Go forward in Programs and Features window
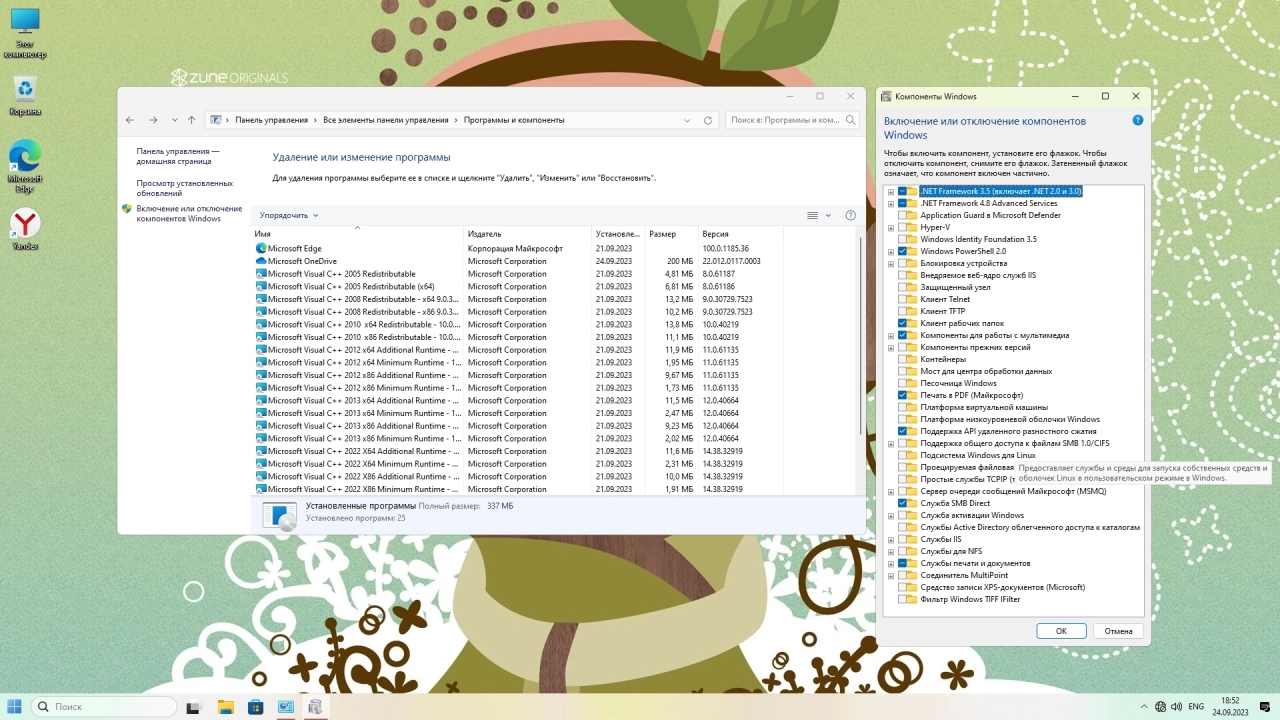The height and width of the screenshot is (720, 1280). [153, 120]
